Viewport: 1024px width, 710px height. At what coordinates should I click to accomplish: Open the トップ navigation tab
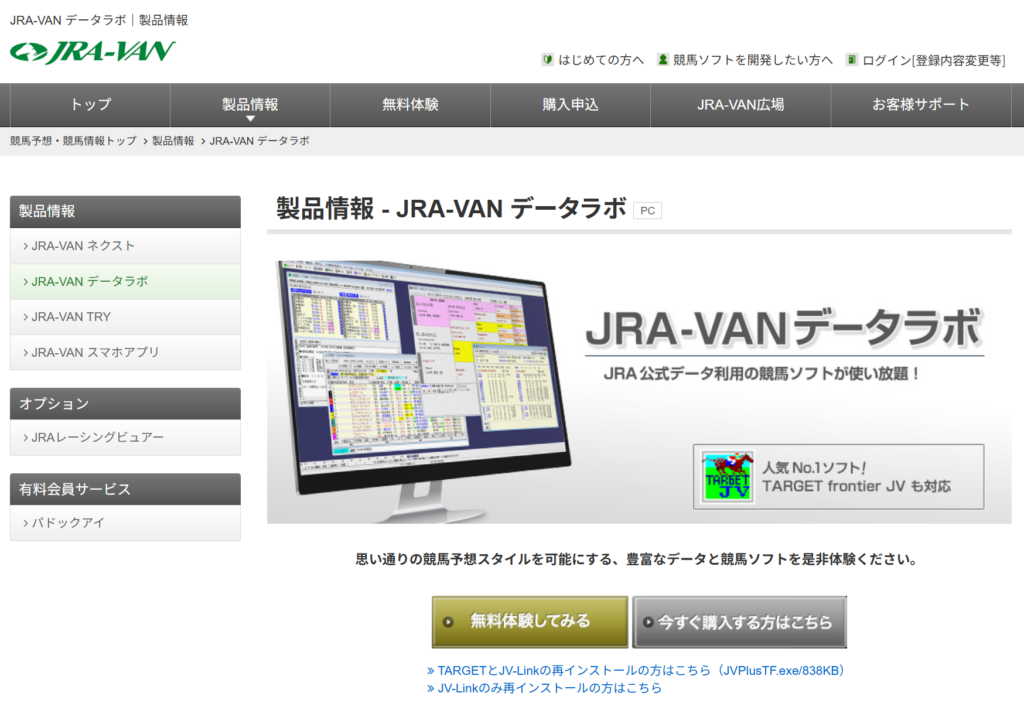pos(90,104)
